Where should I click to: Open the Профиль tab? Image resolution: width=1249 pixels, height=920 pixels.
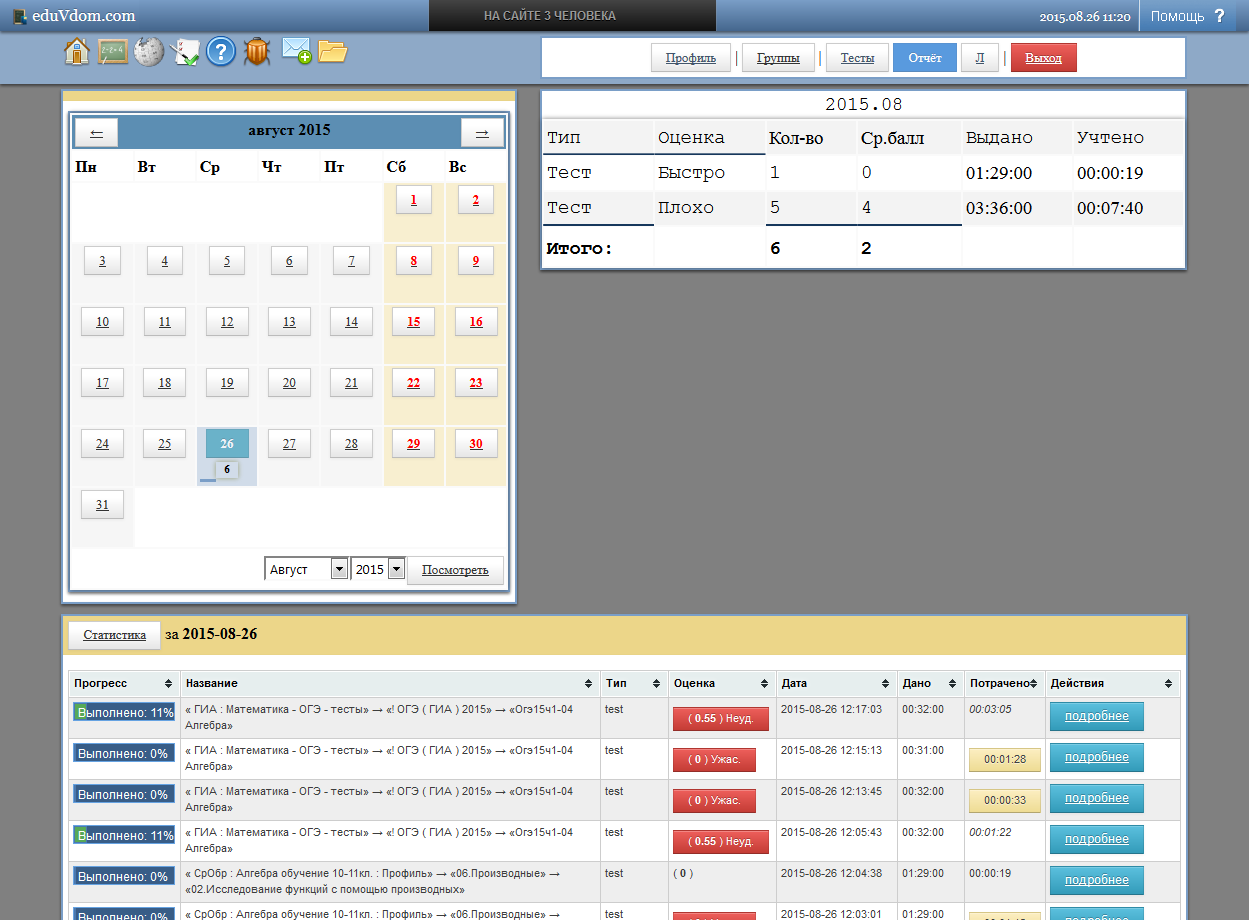pyautogui.click(x=691, y=58)
